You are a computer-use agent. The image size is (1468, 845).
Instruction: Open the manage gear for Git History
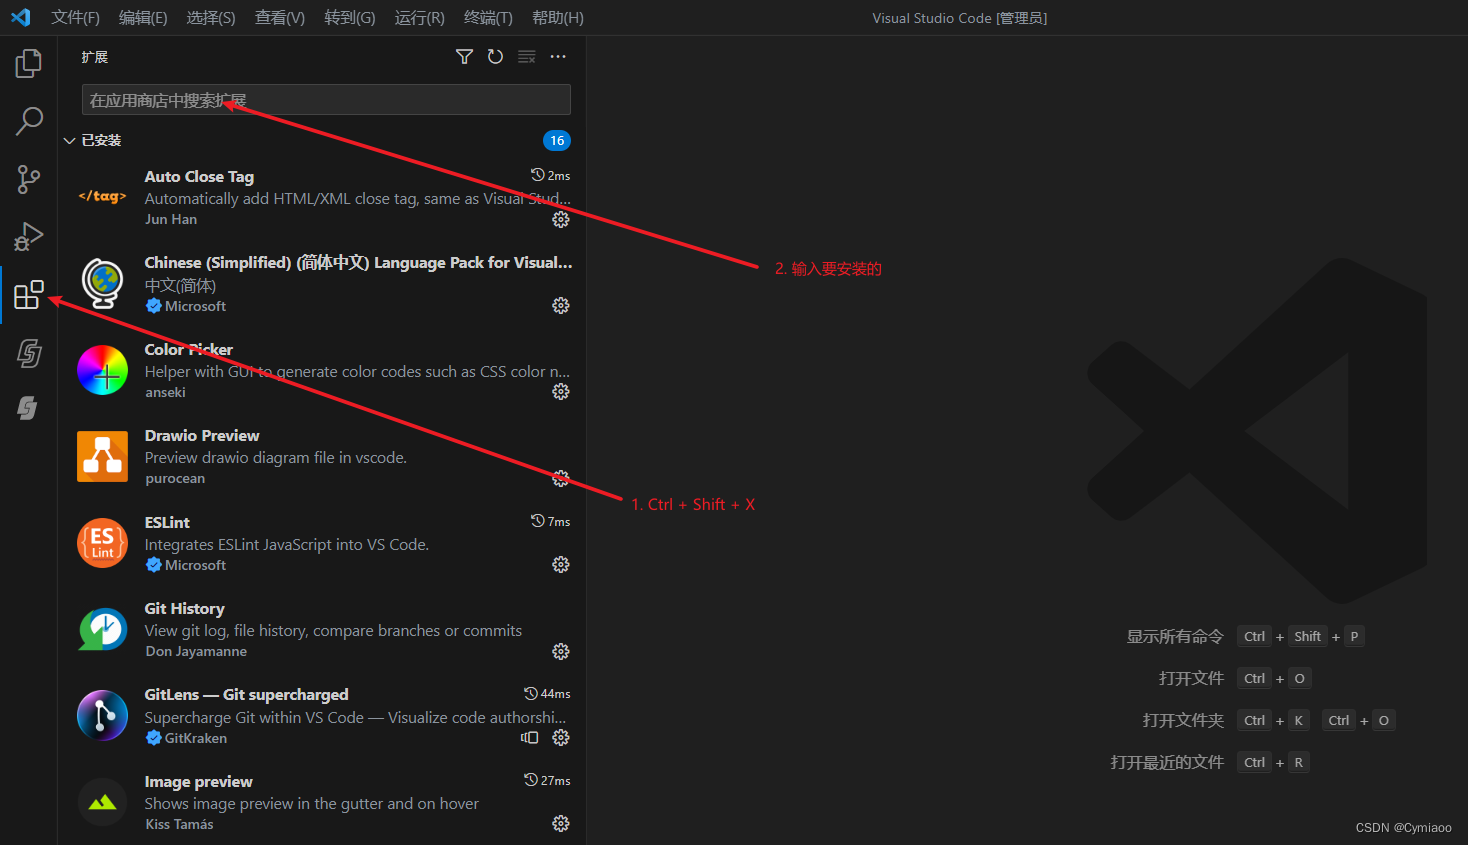point(561,651)
